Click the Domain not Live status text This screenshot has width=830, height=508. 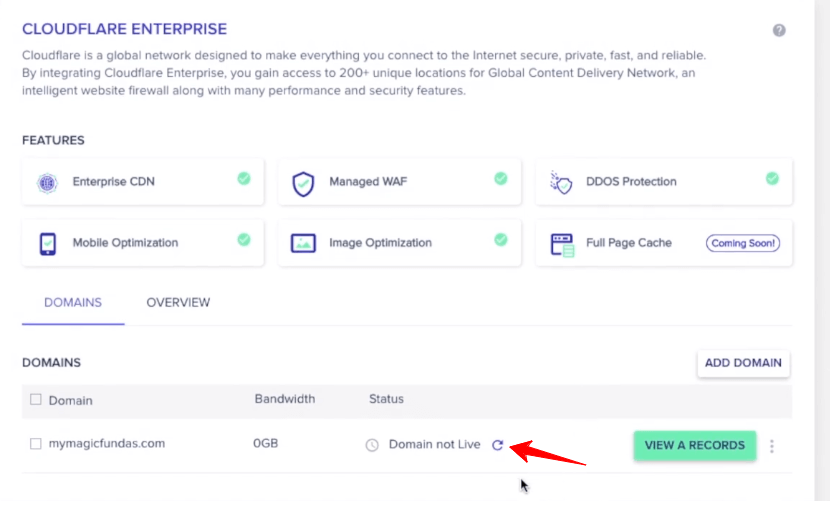(x=435, y=444)
